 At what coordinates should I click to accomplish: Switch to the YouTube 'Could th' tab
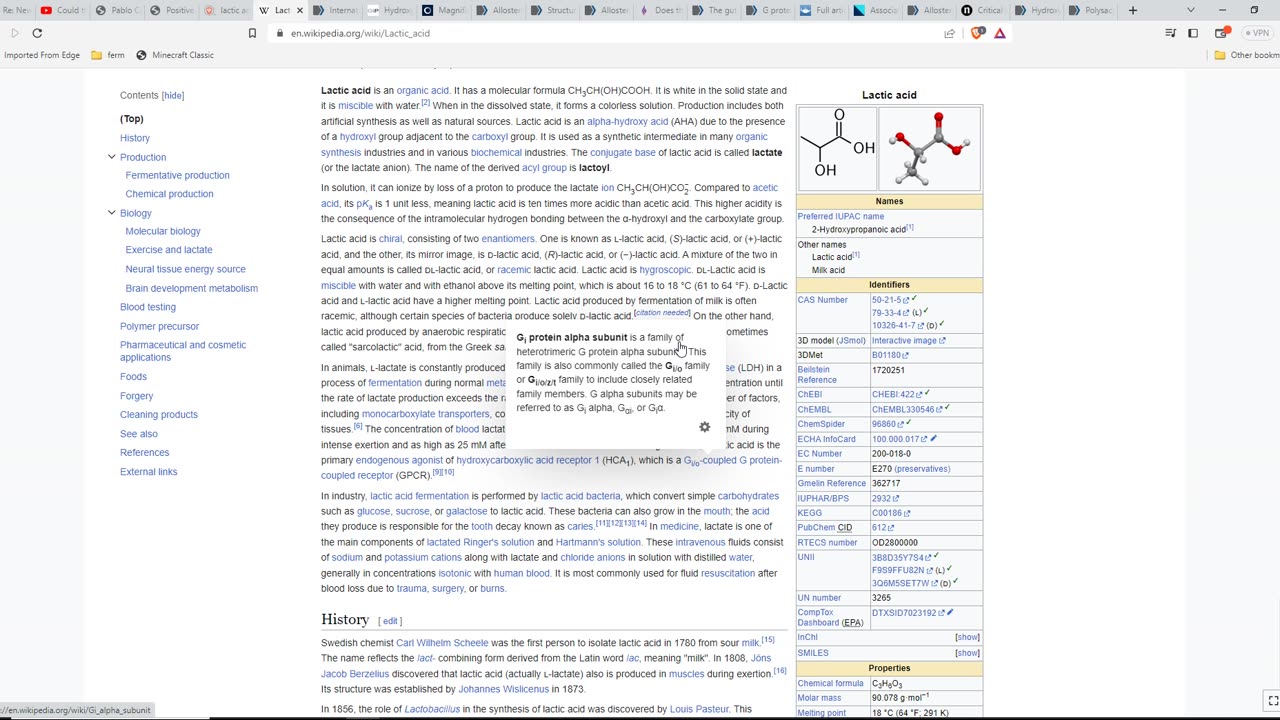(62, 10)
